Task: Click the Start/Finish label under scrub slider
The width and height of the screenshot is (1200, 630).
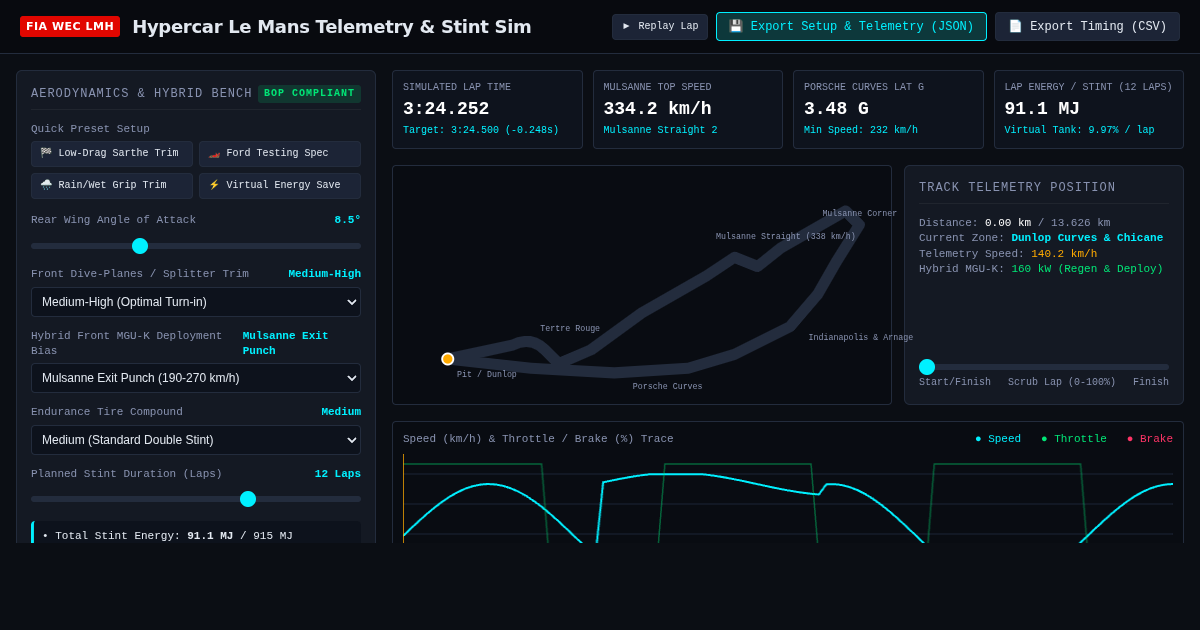Action: [x=955, y=383]
